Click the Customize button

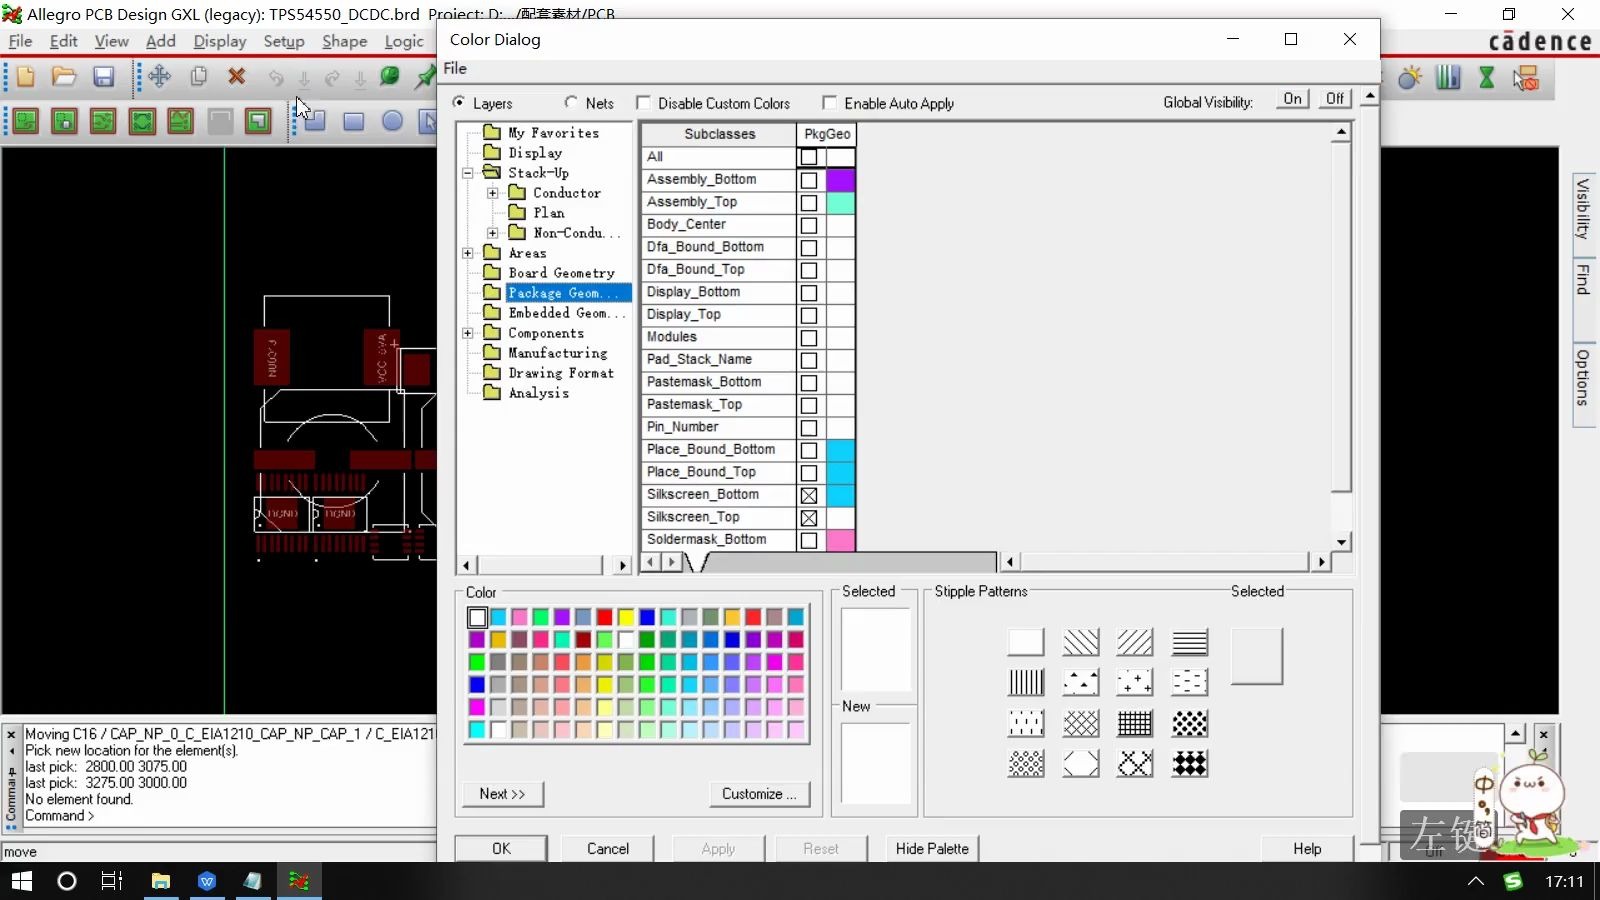(x=759, y=794)
